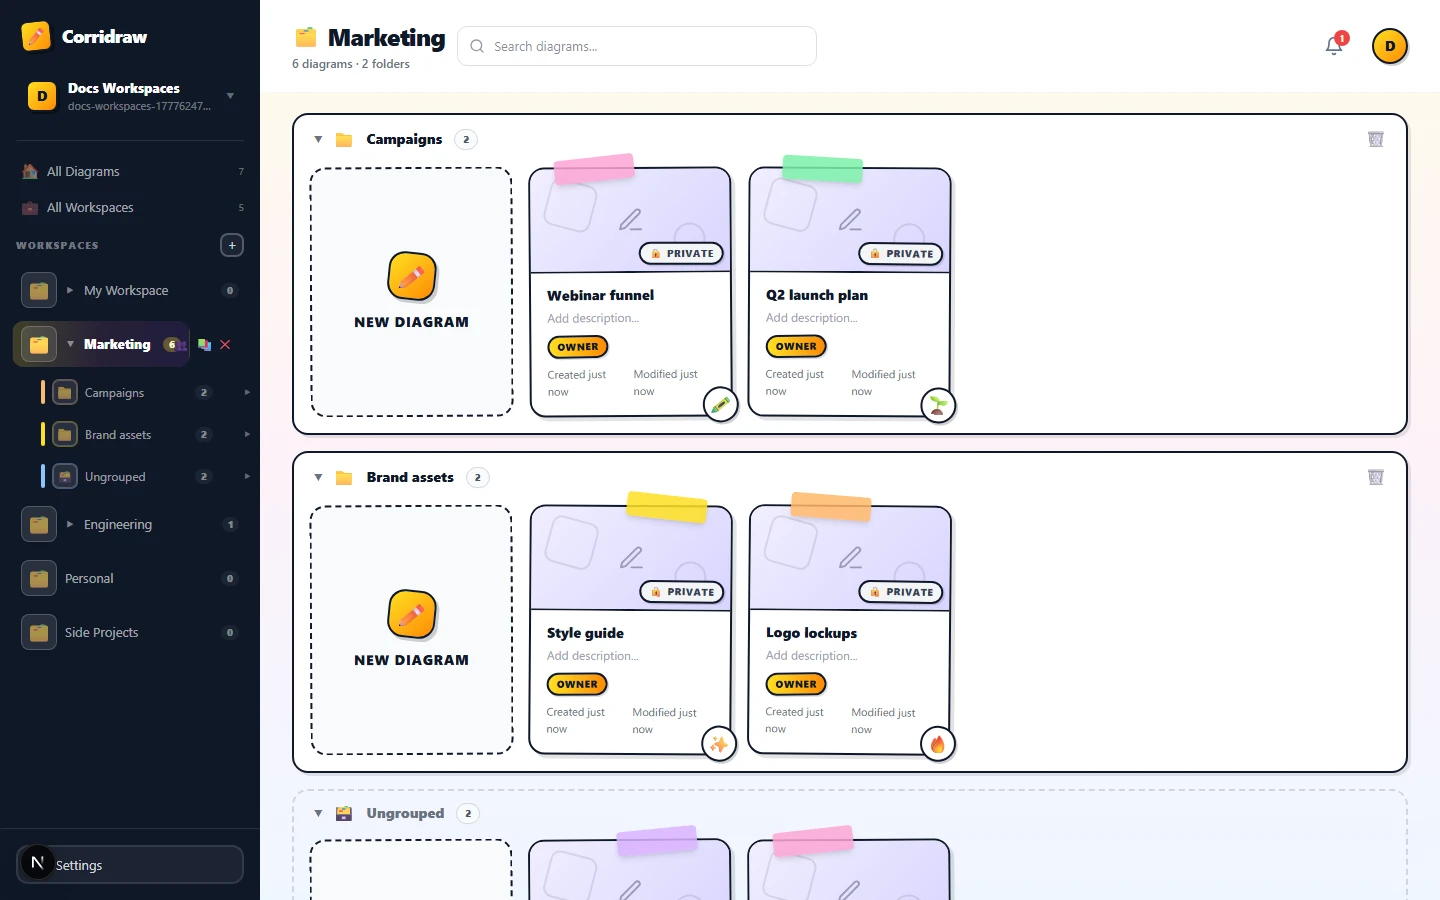
Task: Expand Brand assets arrow in sidebar
Action: click(x=247, y=434)
